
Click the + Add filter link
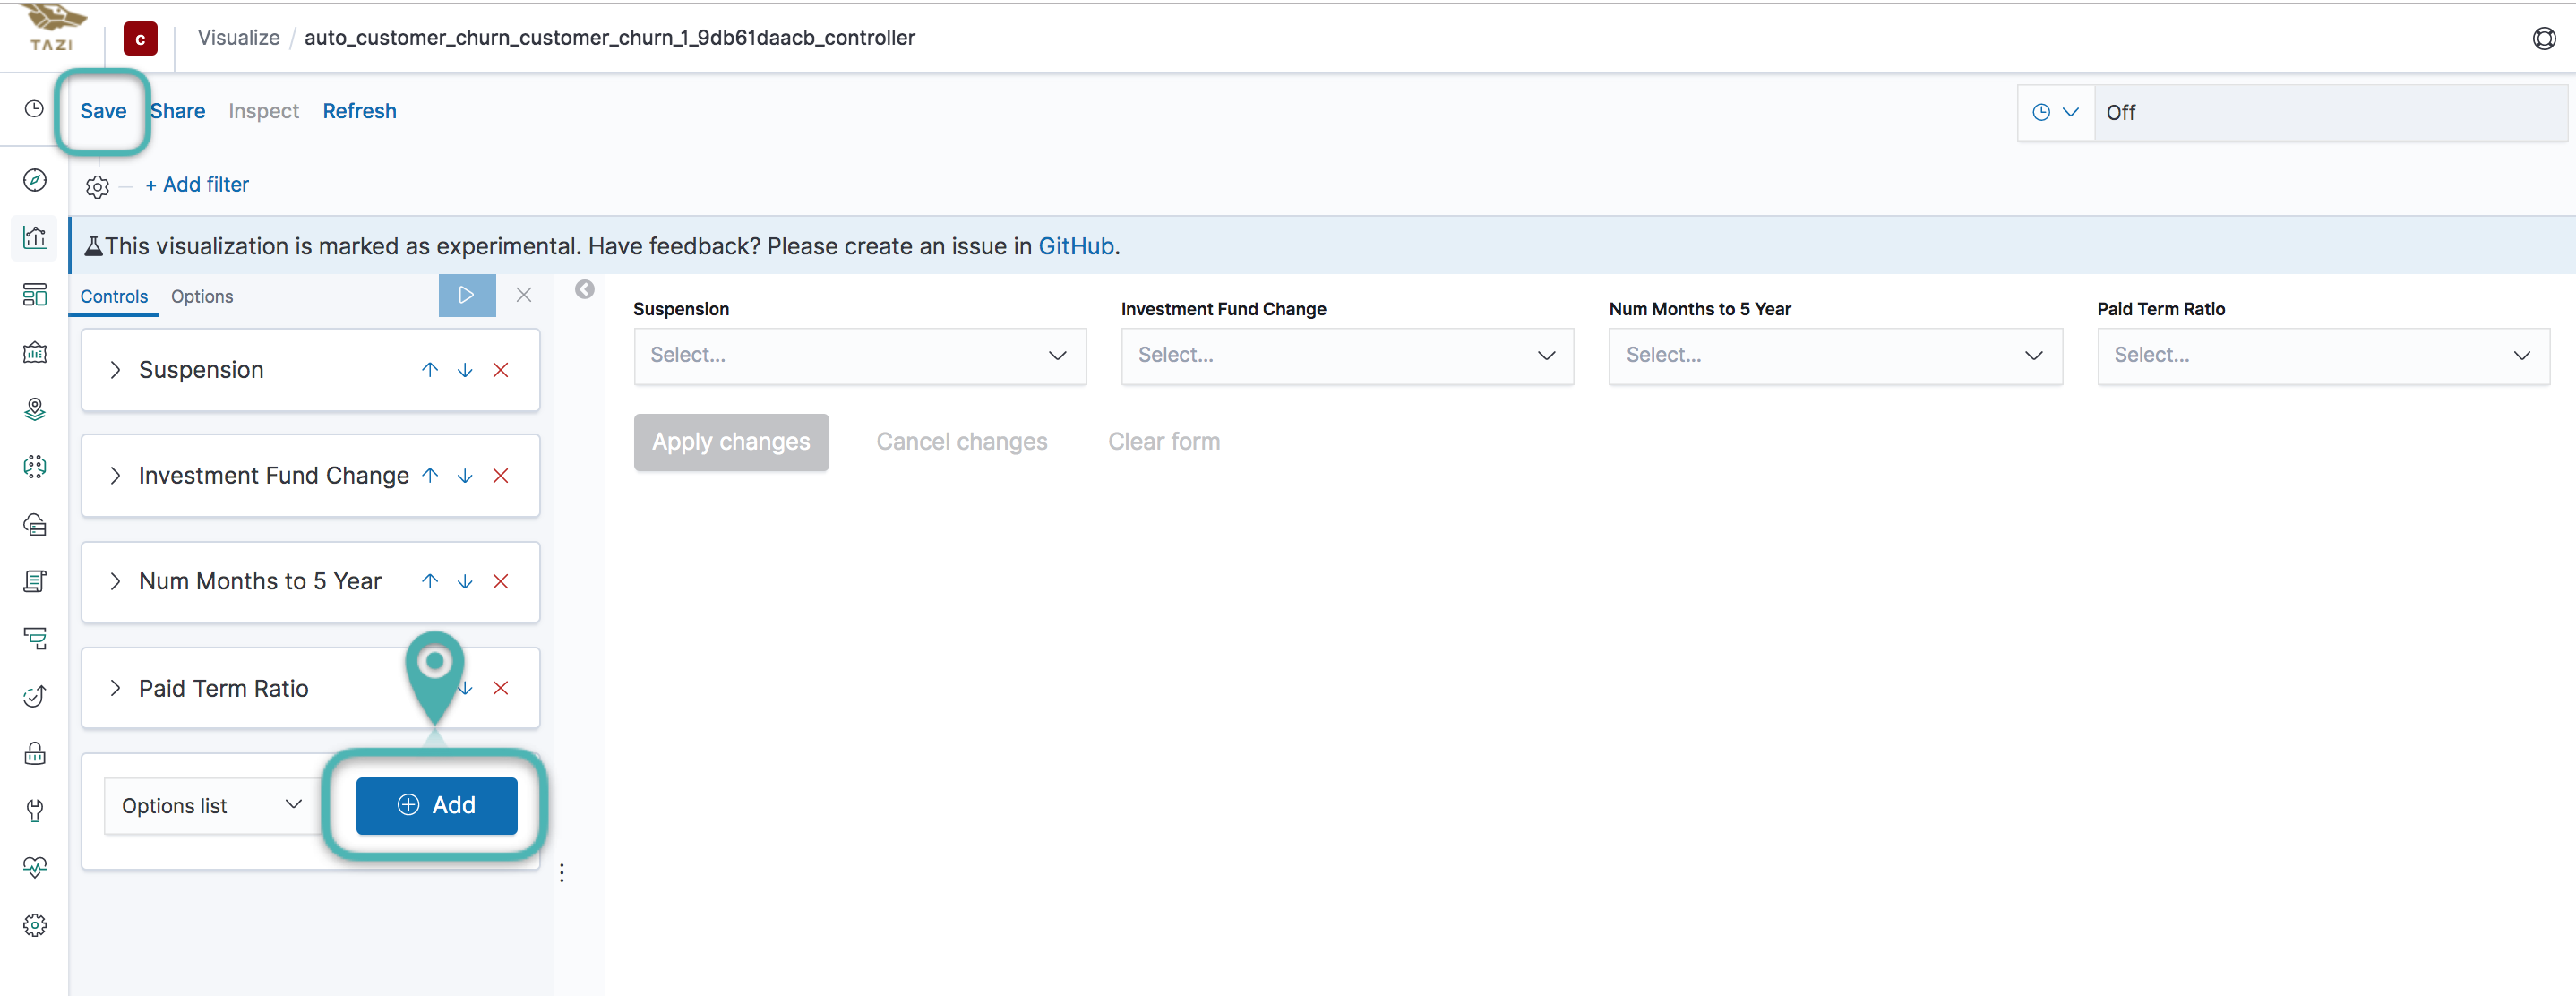click(x=197, y=185)
